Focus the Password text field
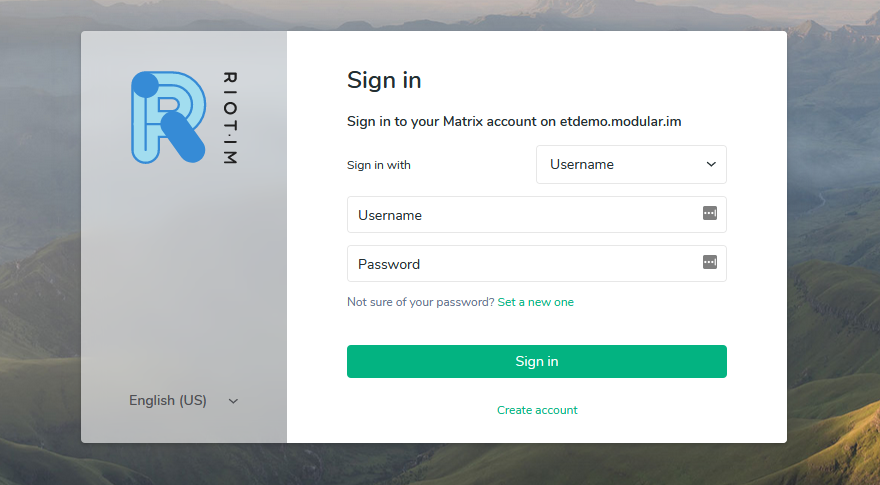Screen dimensions: 880x485 coord(520,264)
